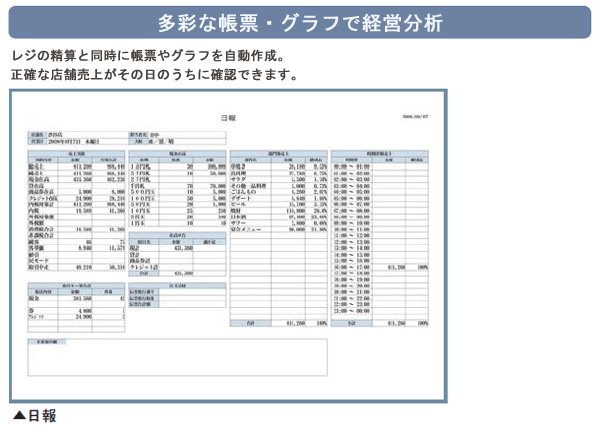This screenshot has height=434, width=600.
Task: Select the サワー row in the department table
Action: pos(279,223)
